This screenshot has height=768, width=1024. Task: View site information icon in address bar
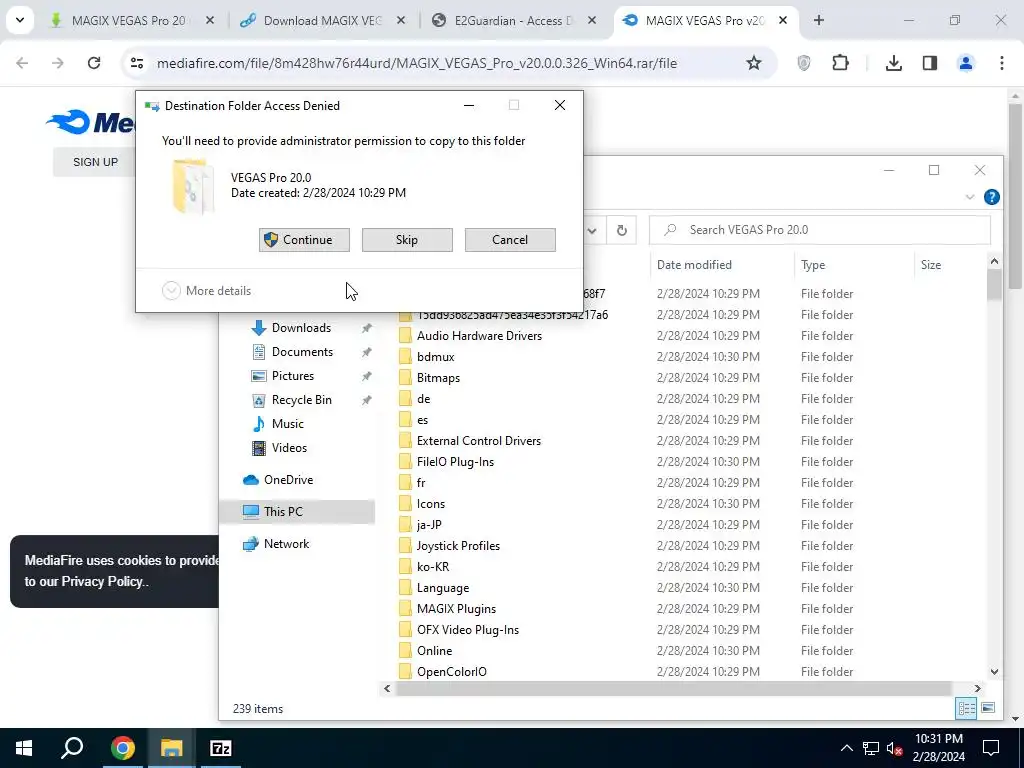[x=136, y=63]
